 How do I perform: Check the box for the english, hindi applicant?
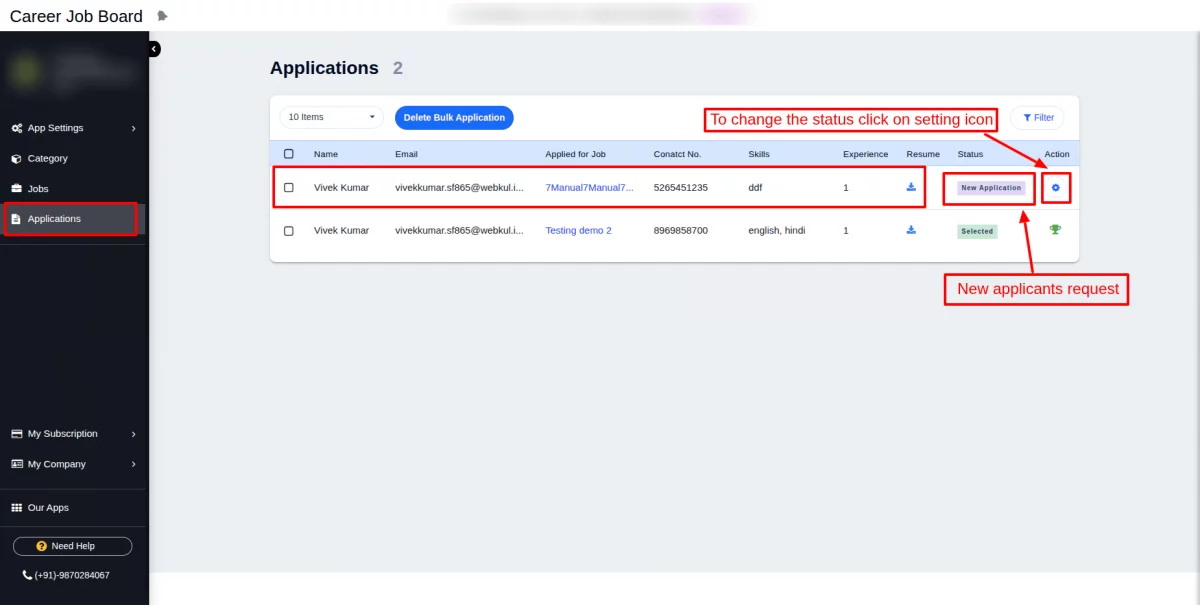coord(289,230)
